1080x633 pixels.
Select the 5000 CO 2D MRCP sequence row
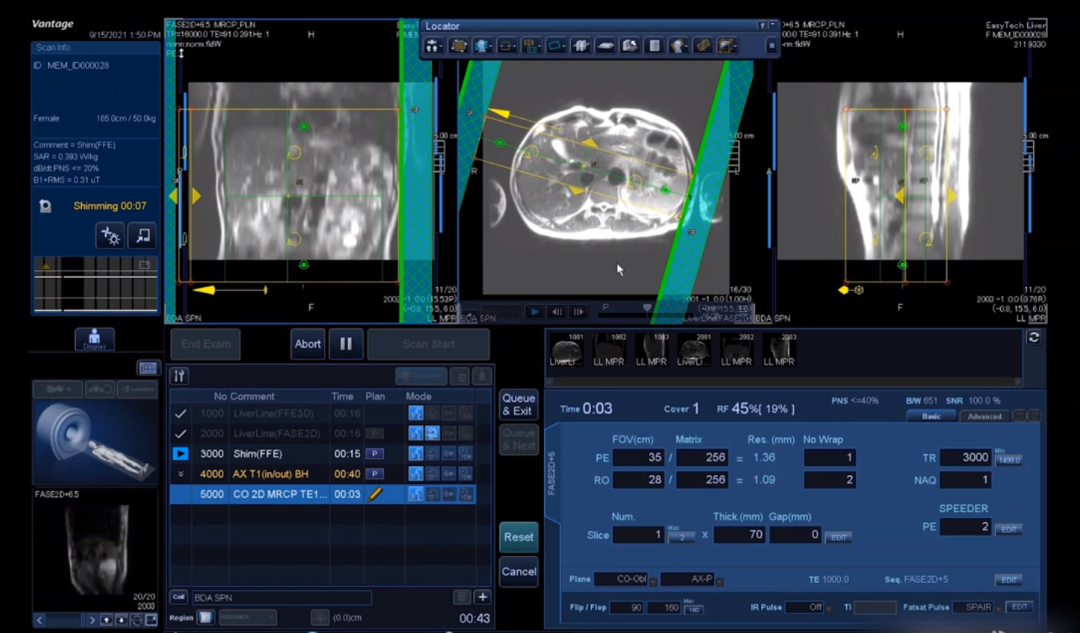tap(322, 494)
